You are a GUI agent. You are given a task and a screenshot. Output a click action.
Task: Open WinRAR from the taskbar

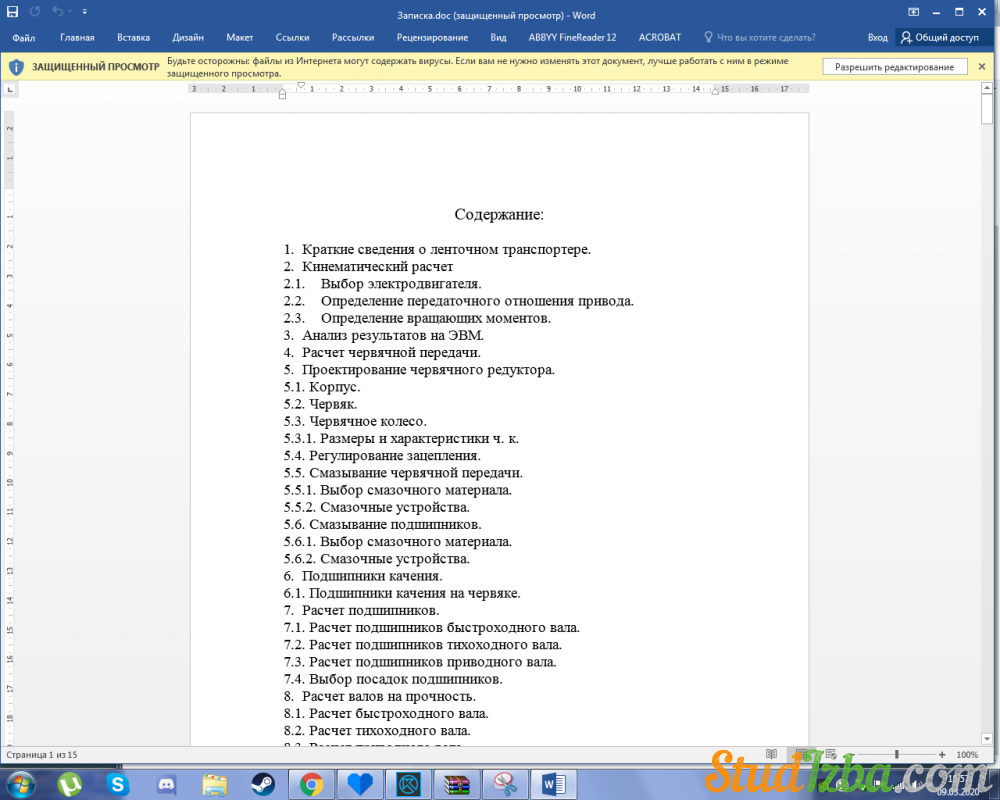coord(457,784)
